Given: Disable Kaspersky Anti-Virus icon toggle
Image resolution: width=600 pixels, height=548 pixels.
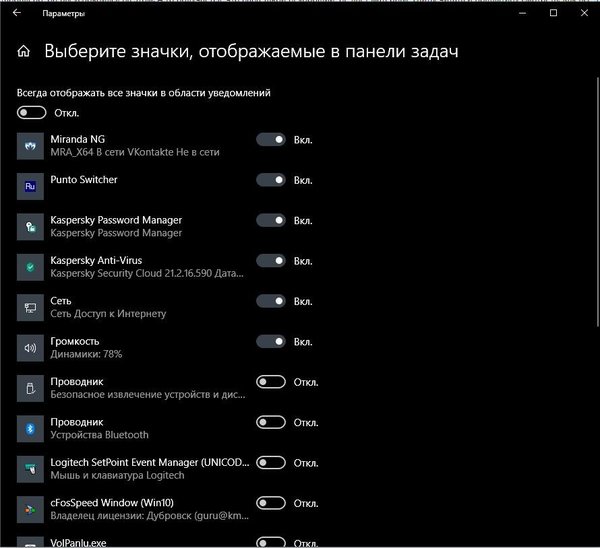Looking at the screenshot, I should click(271, 261).
